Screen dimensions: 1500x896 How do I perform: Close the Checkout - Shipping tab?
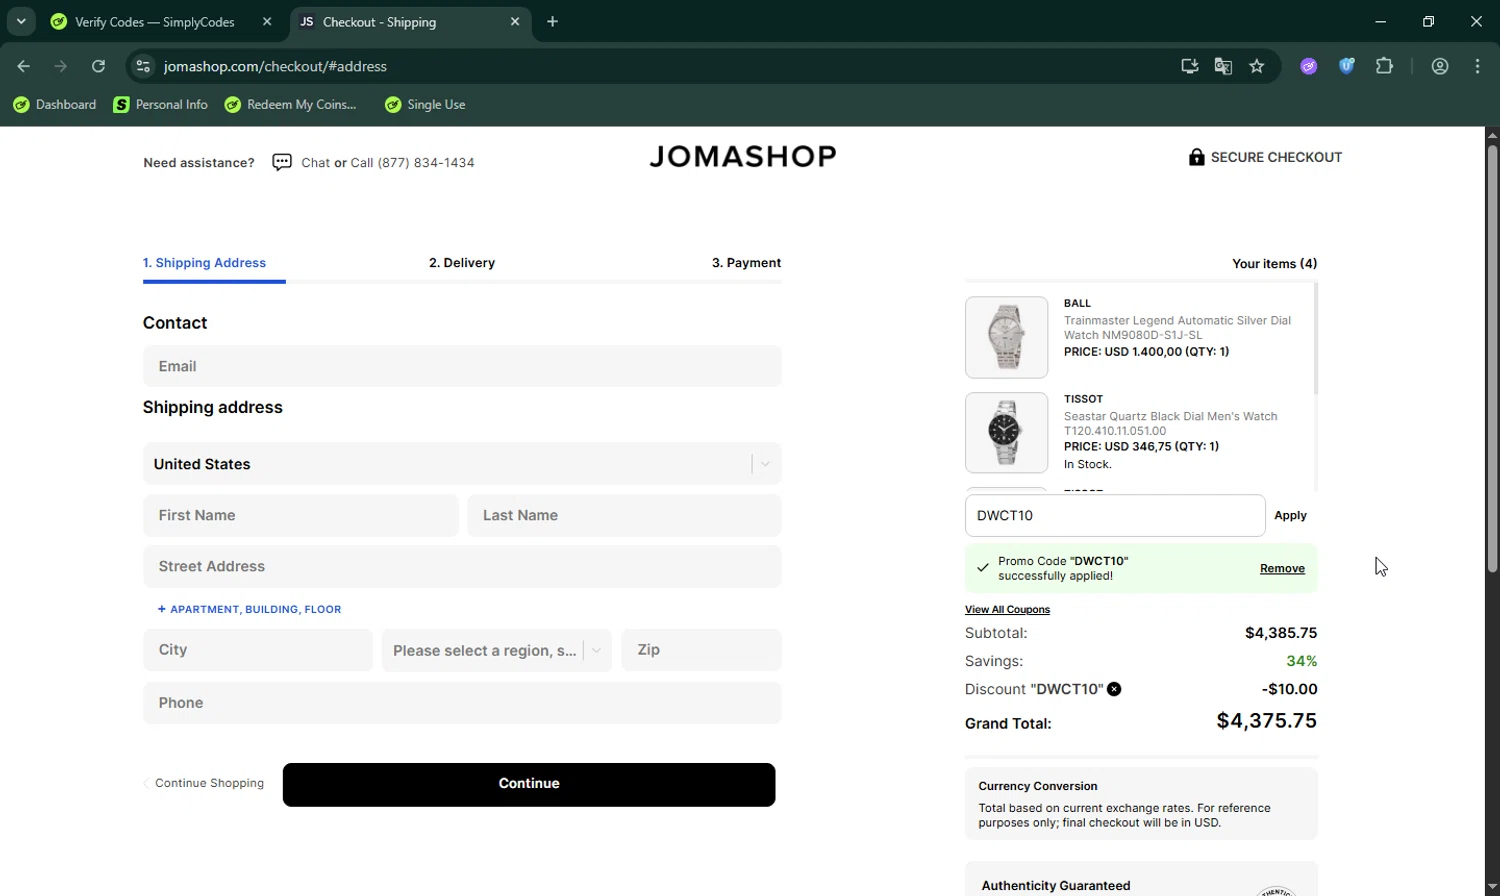click(x=515, y=22)
